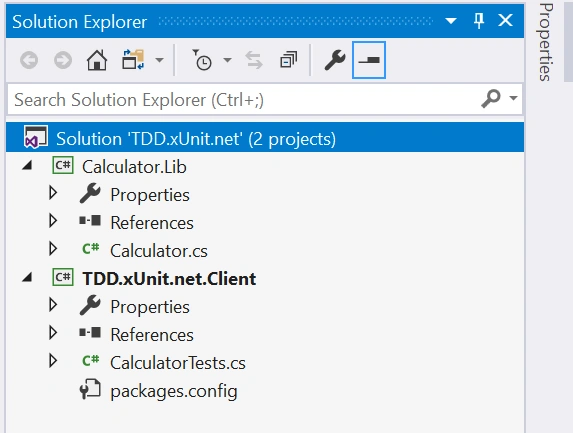Viewport: 573px width, 433px height.
Task: Click References icon under TDD.xUnit.net.Client
Action: [90, 332]
